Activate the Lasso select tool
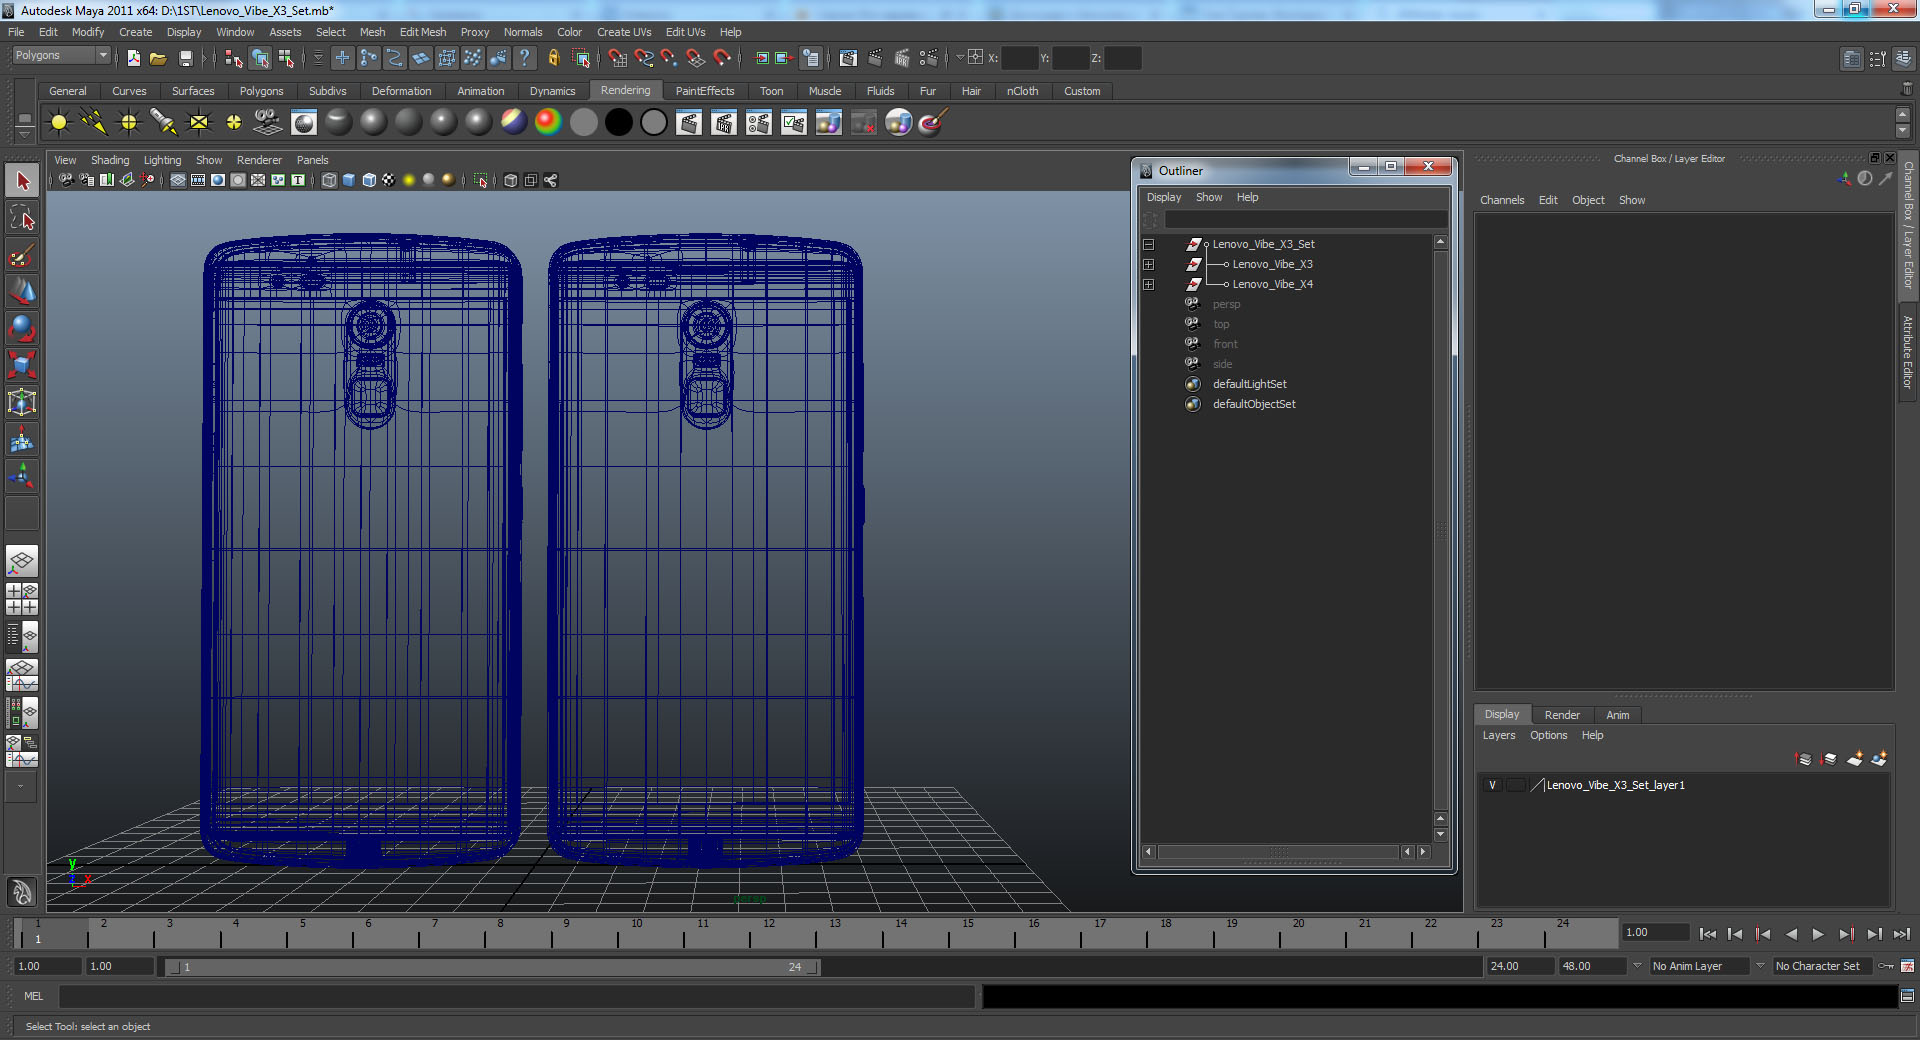This screenshot has width=1920, height=1040. (x=22, y=218)
